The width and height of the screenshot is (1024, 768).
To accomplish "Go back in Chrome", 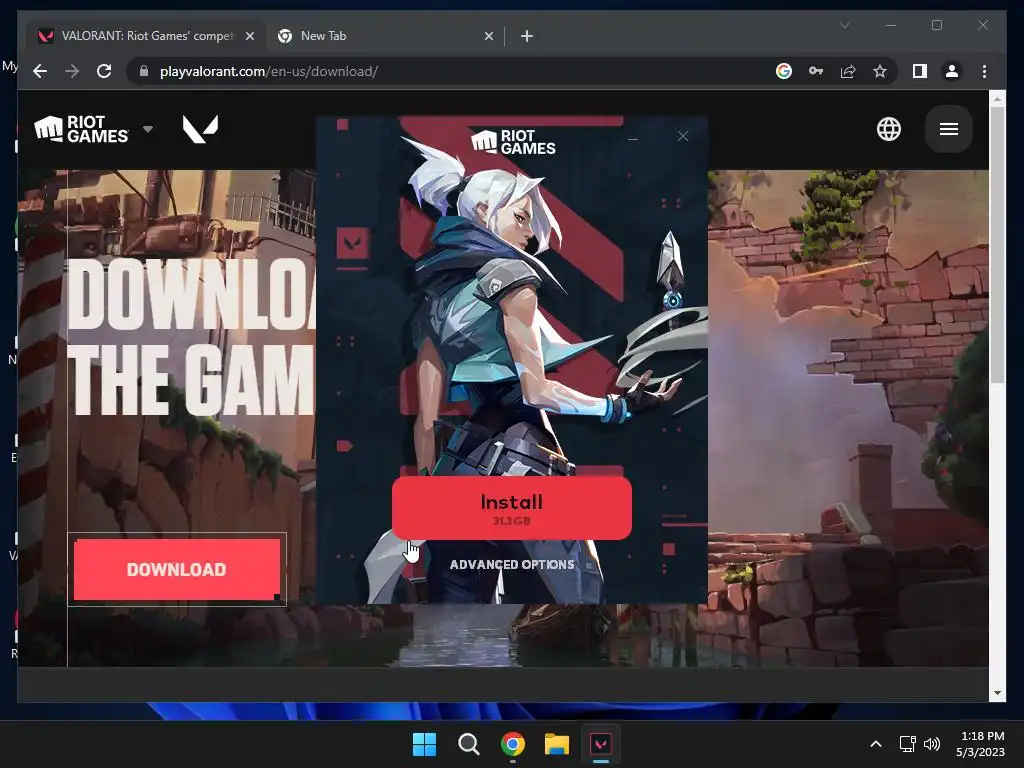I will click(40, 71).
